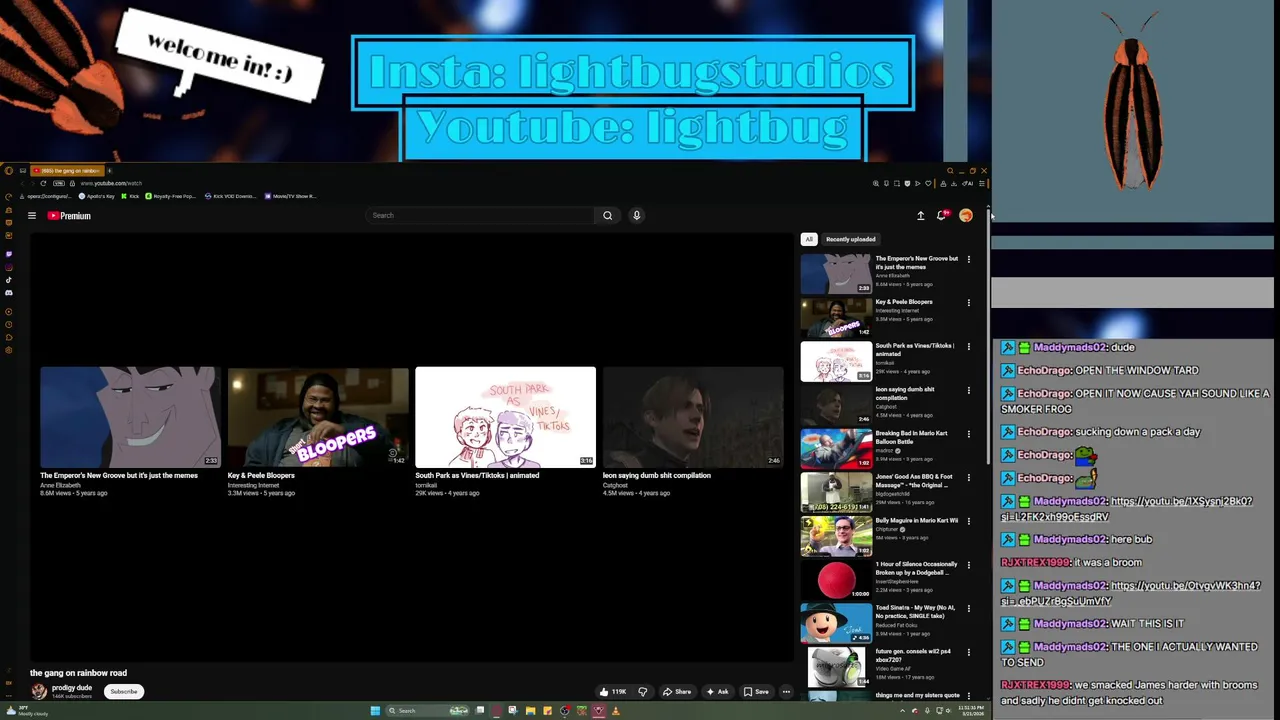Open the Royalty-Free Pop bookmark
Viewport: 1280px width, 720px height.
(x=170, y=196)
